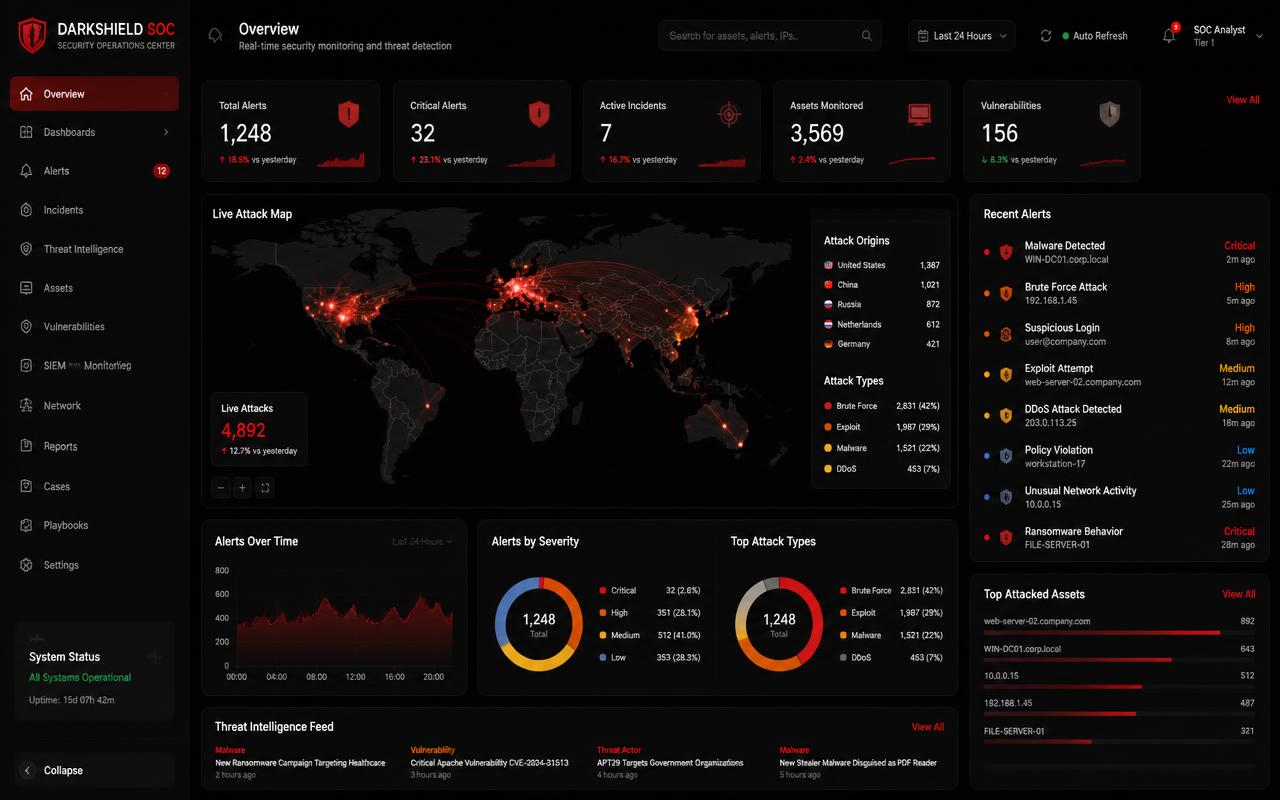
Task: Click the Total Alerts shield icon
Action: point(348,114)
